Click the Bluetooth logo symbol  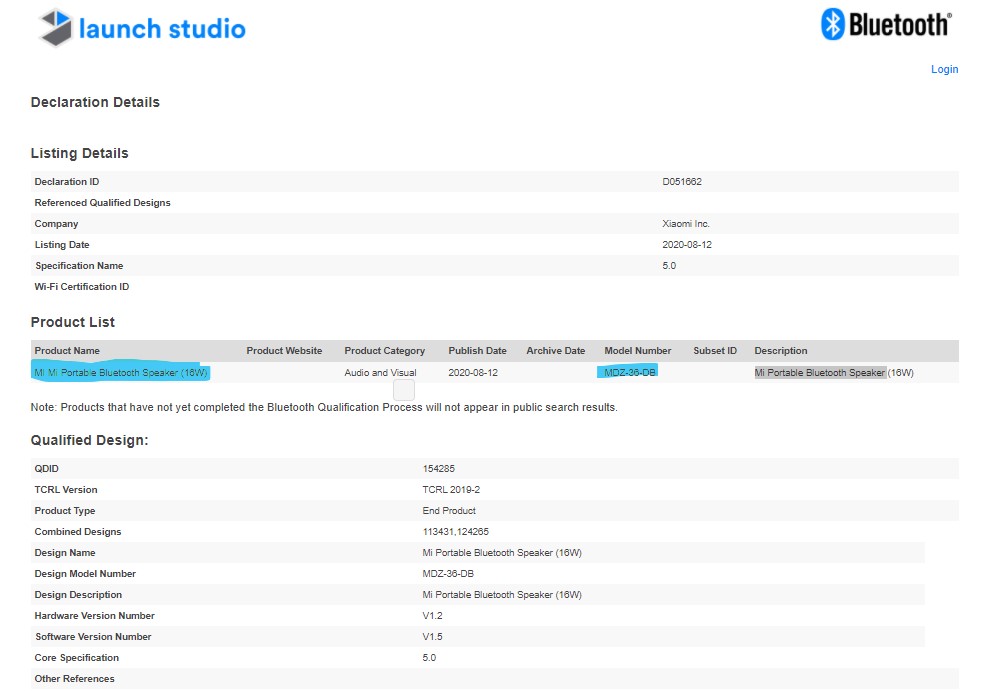(x=833, y=25)
